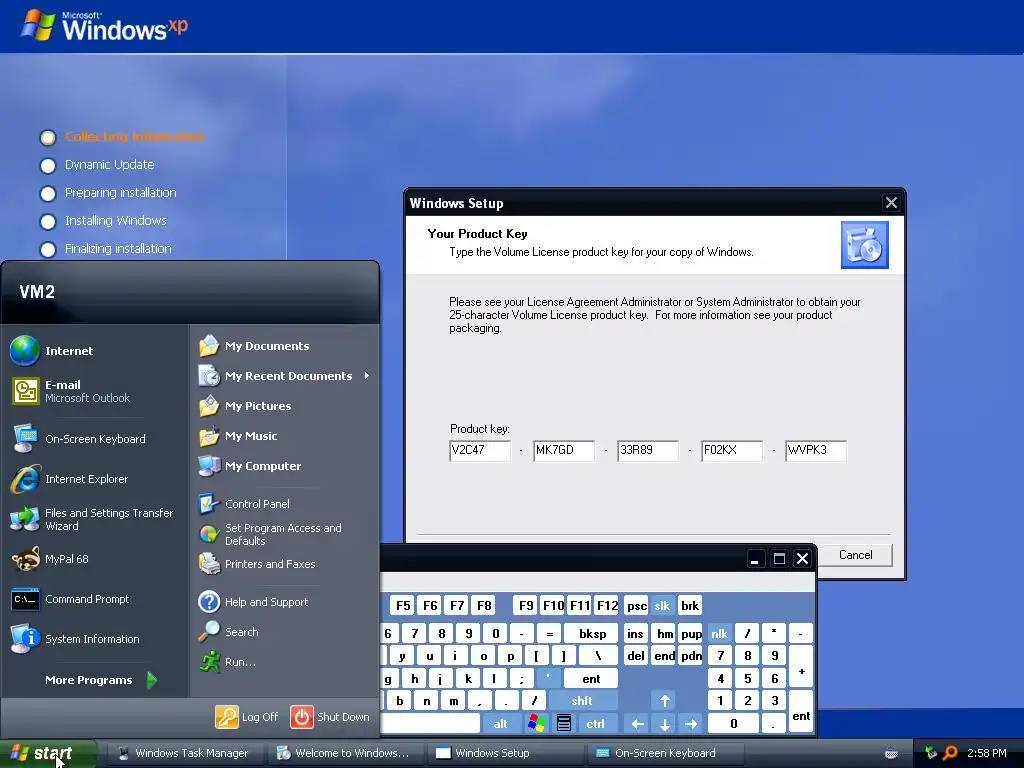Click the numpad 5 key
Screen dimensions: 1024x768
click(747, 679)
